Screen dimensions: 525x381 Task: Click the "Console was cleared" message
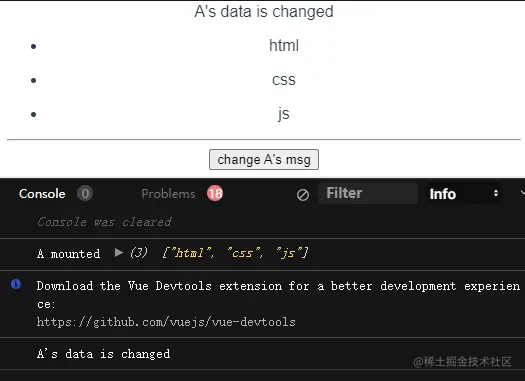click(x=104, y=222)
